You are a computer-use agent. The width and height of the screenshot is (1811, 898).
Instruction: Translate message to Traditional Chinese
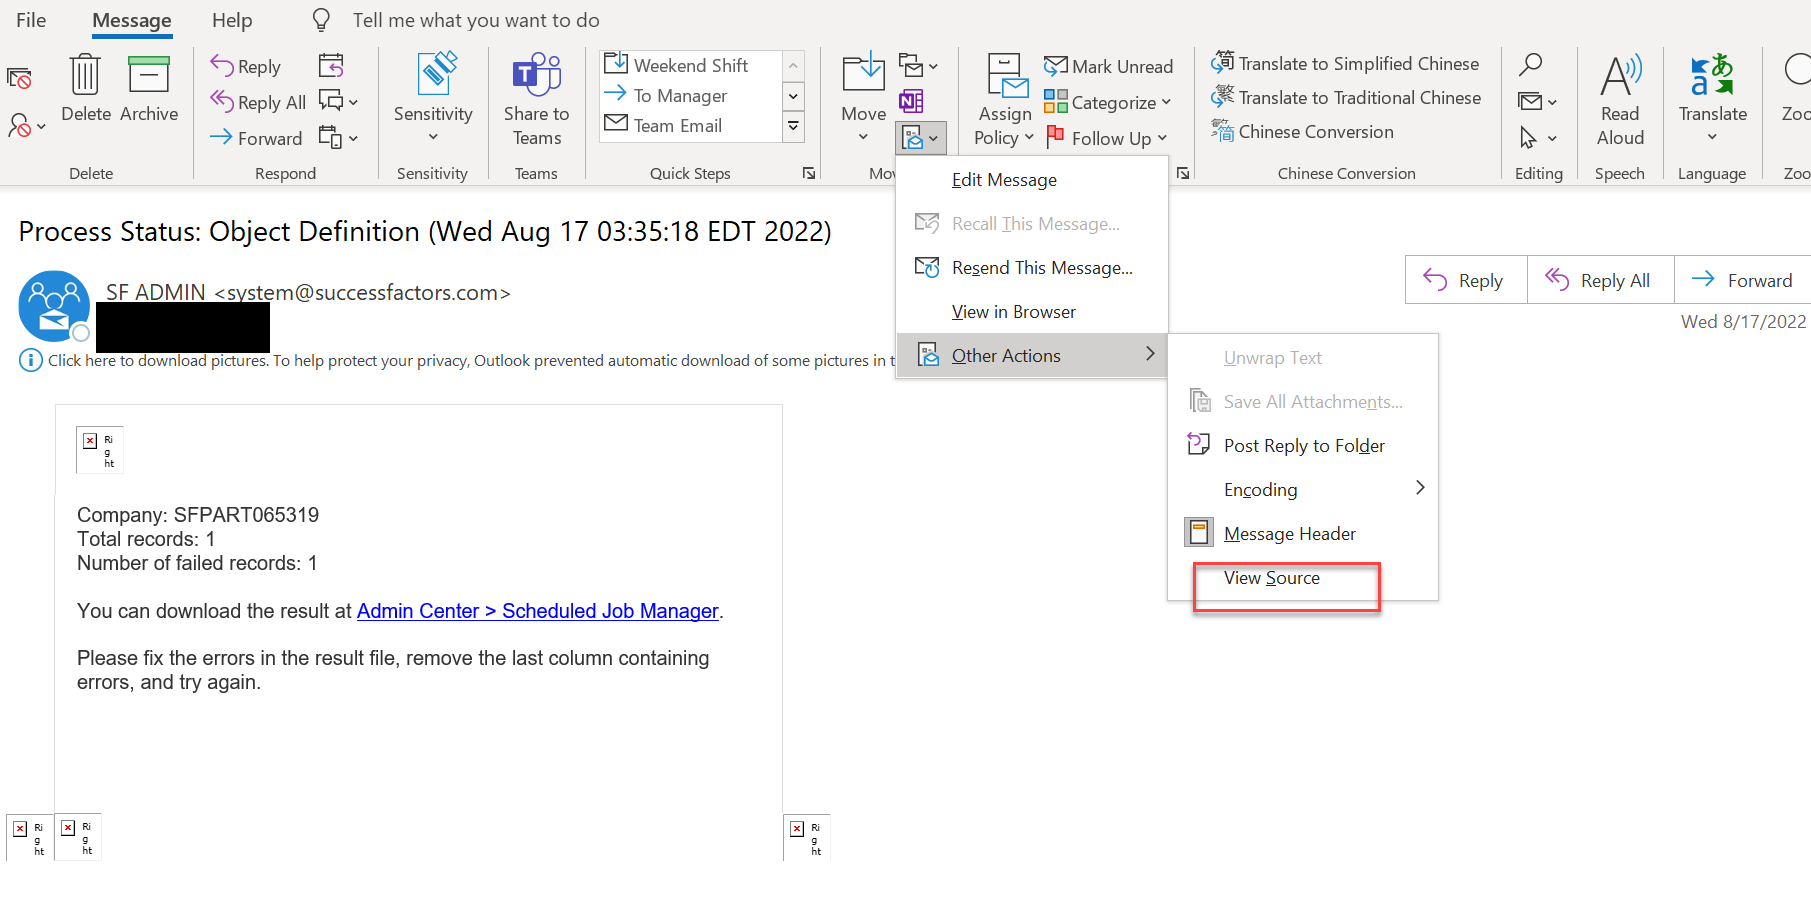pyautogui.click(x=1346, y=98)
